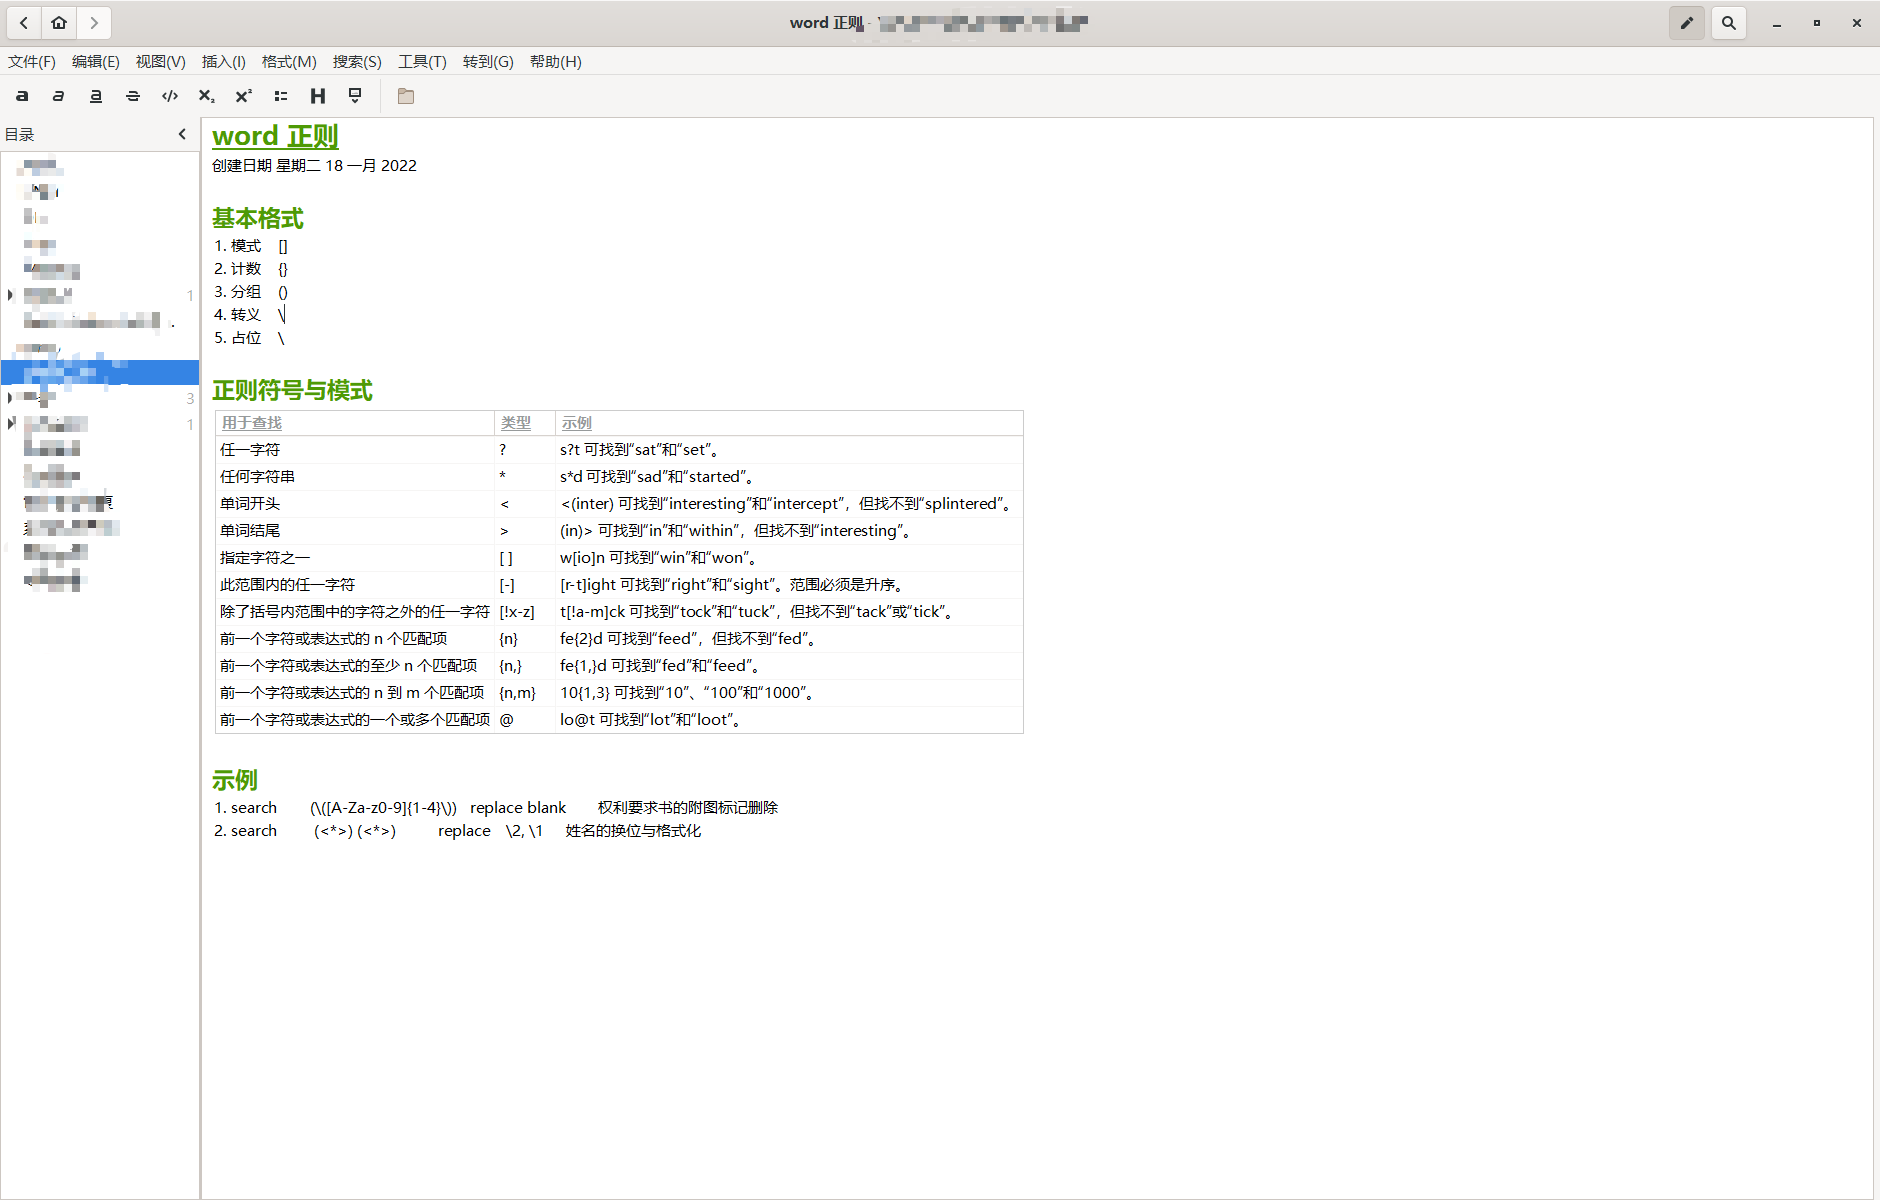
Task: Toggle page editing with pencil icon
Action: click(1687, 23)
